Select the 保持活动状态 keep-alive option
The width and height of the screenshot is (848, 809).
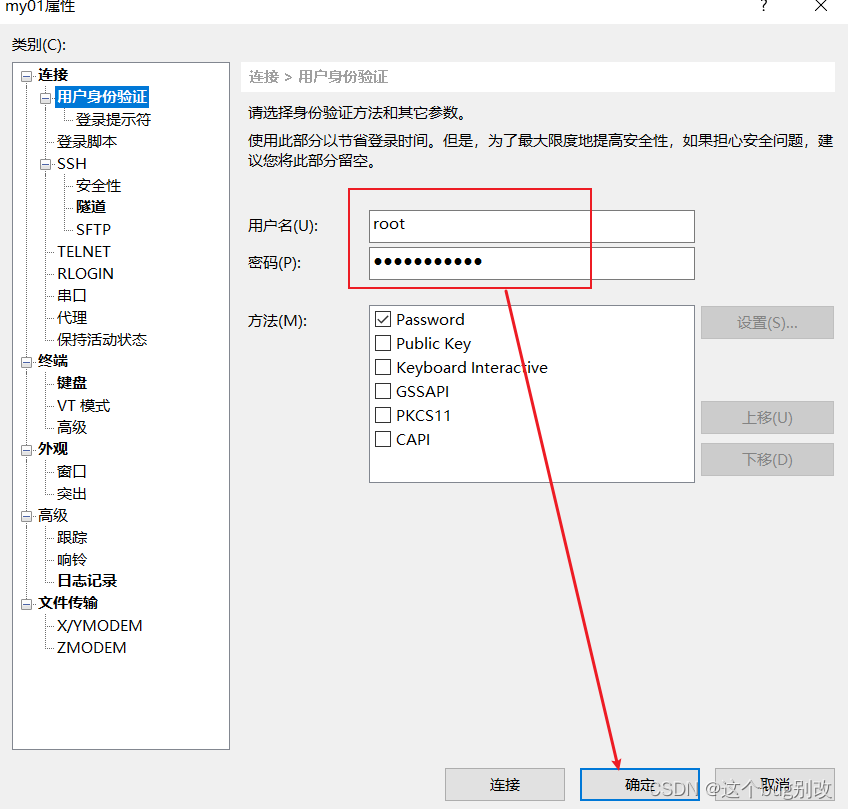click(104, 339)
